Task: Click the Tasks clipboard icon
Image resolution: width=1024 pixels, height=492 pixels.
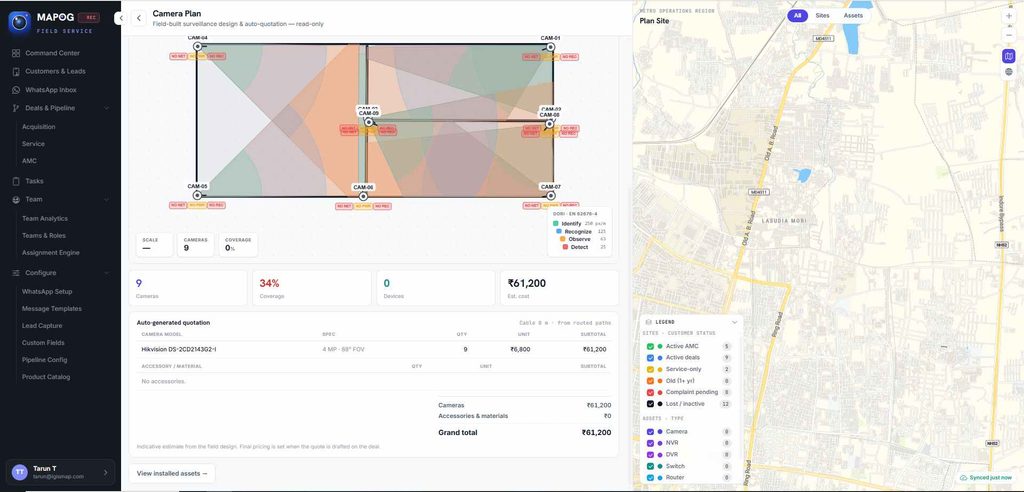Action: pyautogui.click(x=16, y=181)
